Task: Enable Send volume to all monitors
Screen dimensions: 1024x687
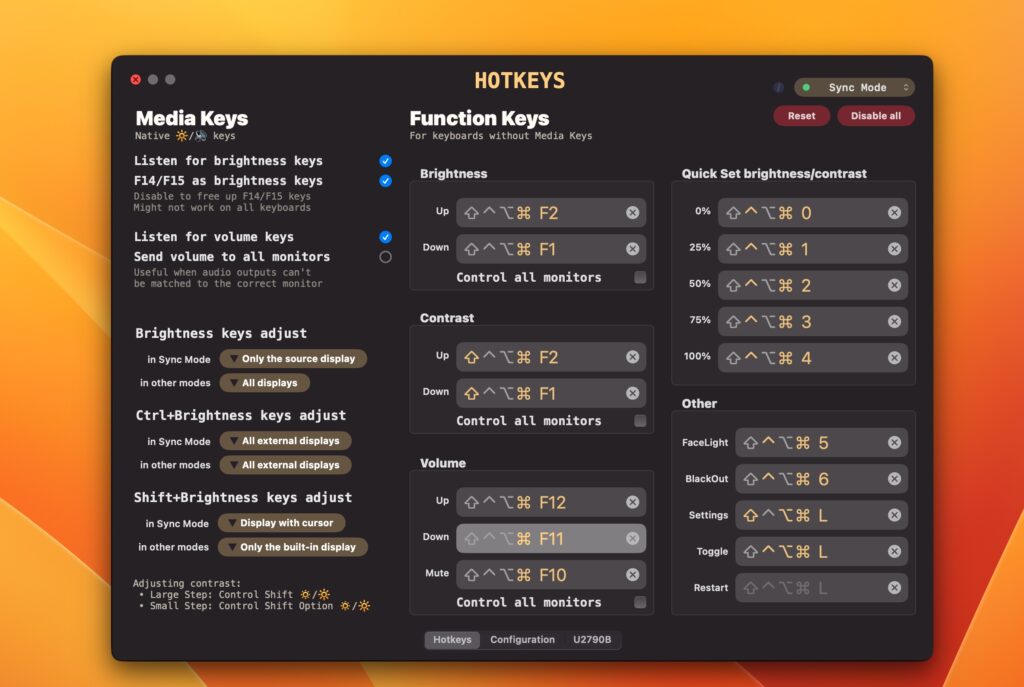Action: 385,257
